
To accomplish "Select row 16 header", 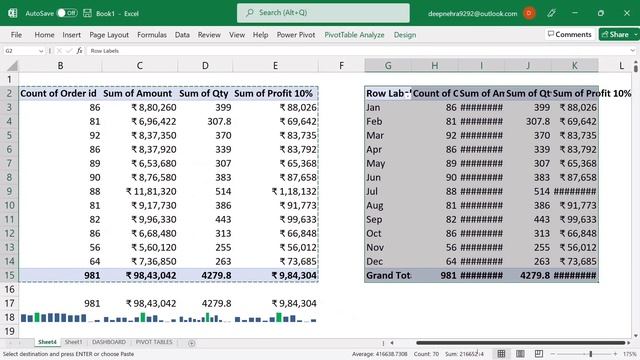I will click(x=9, y=289).
